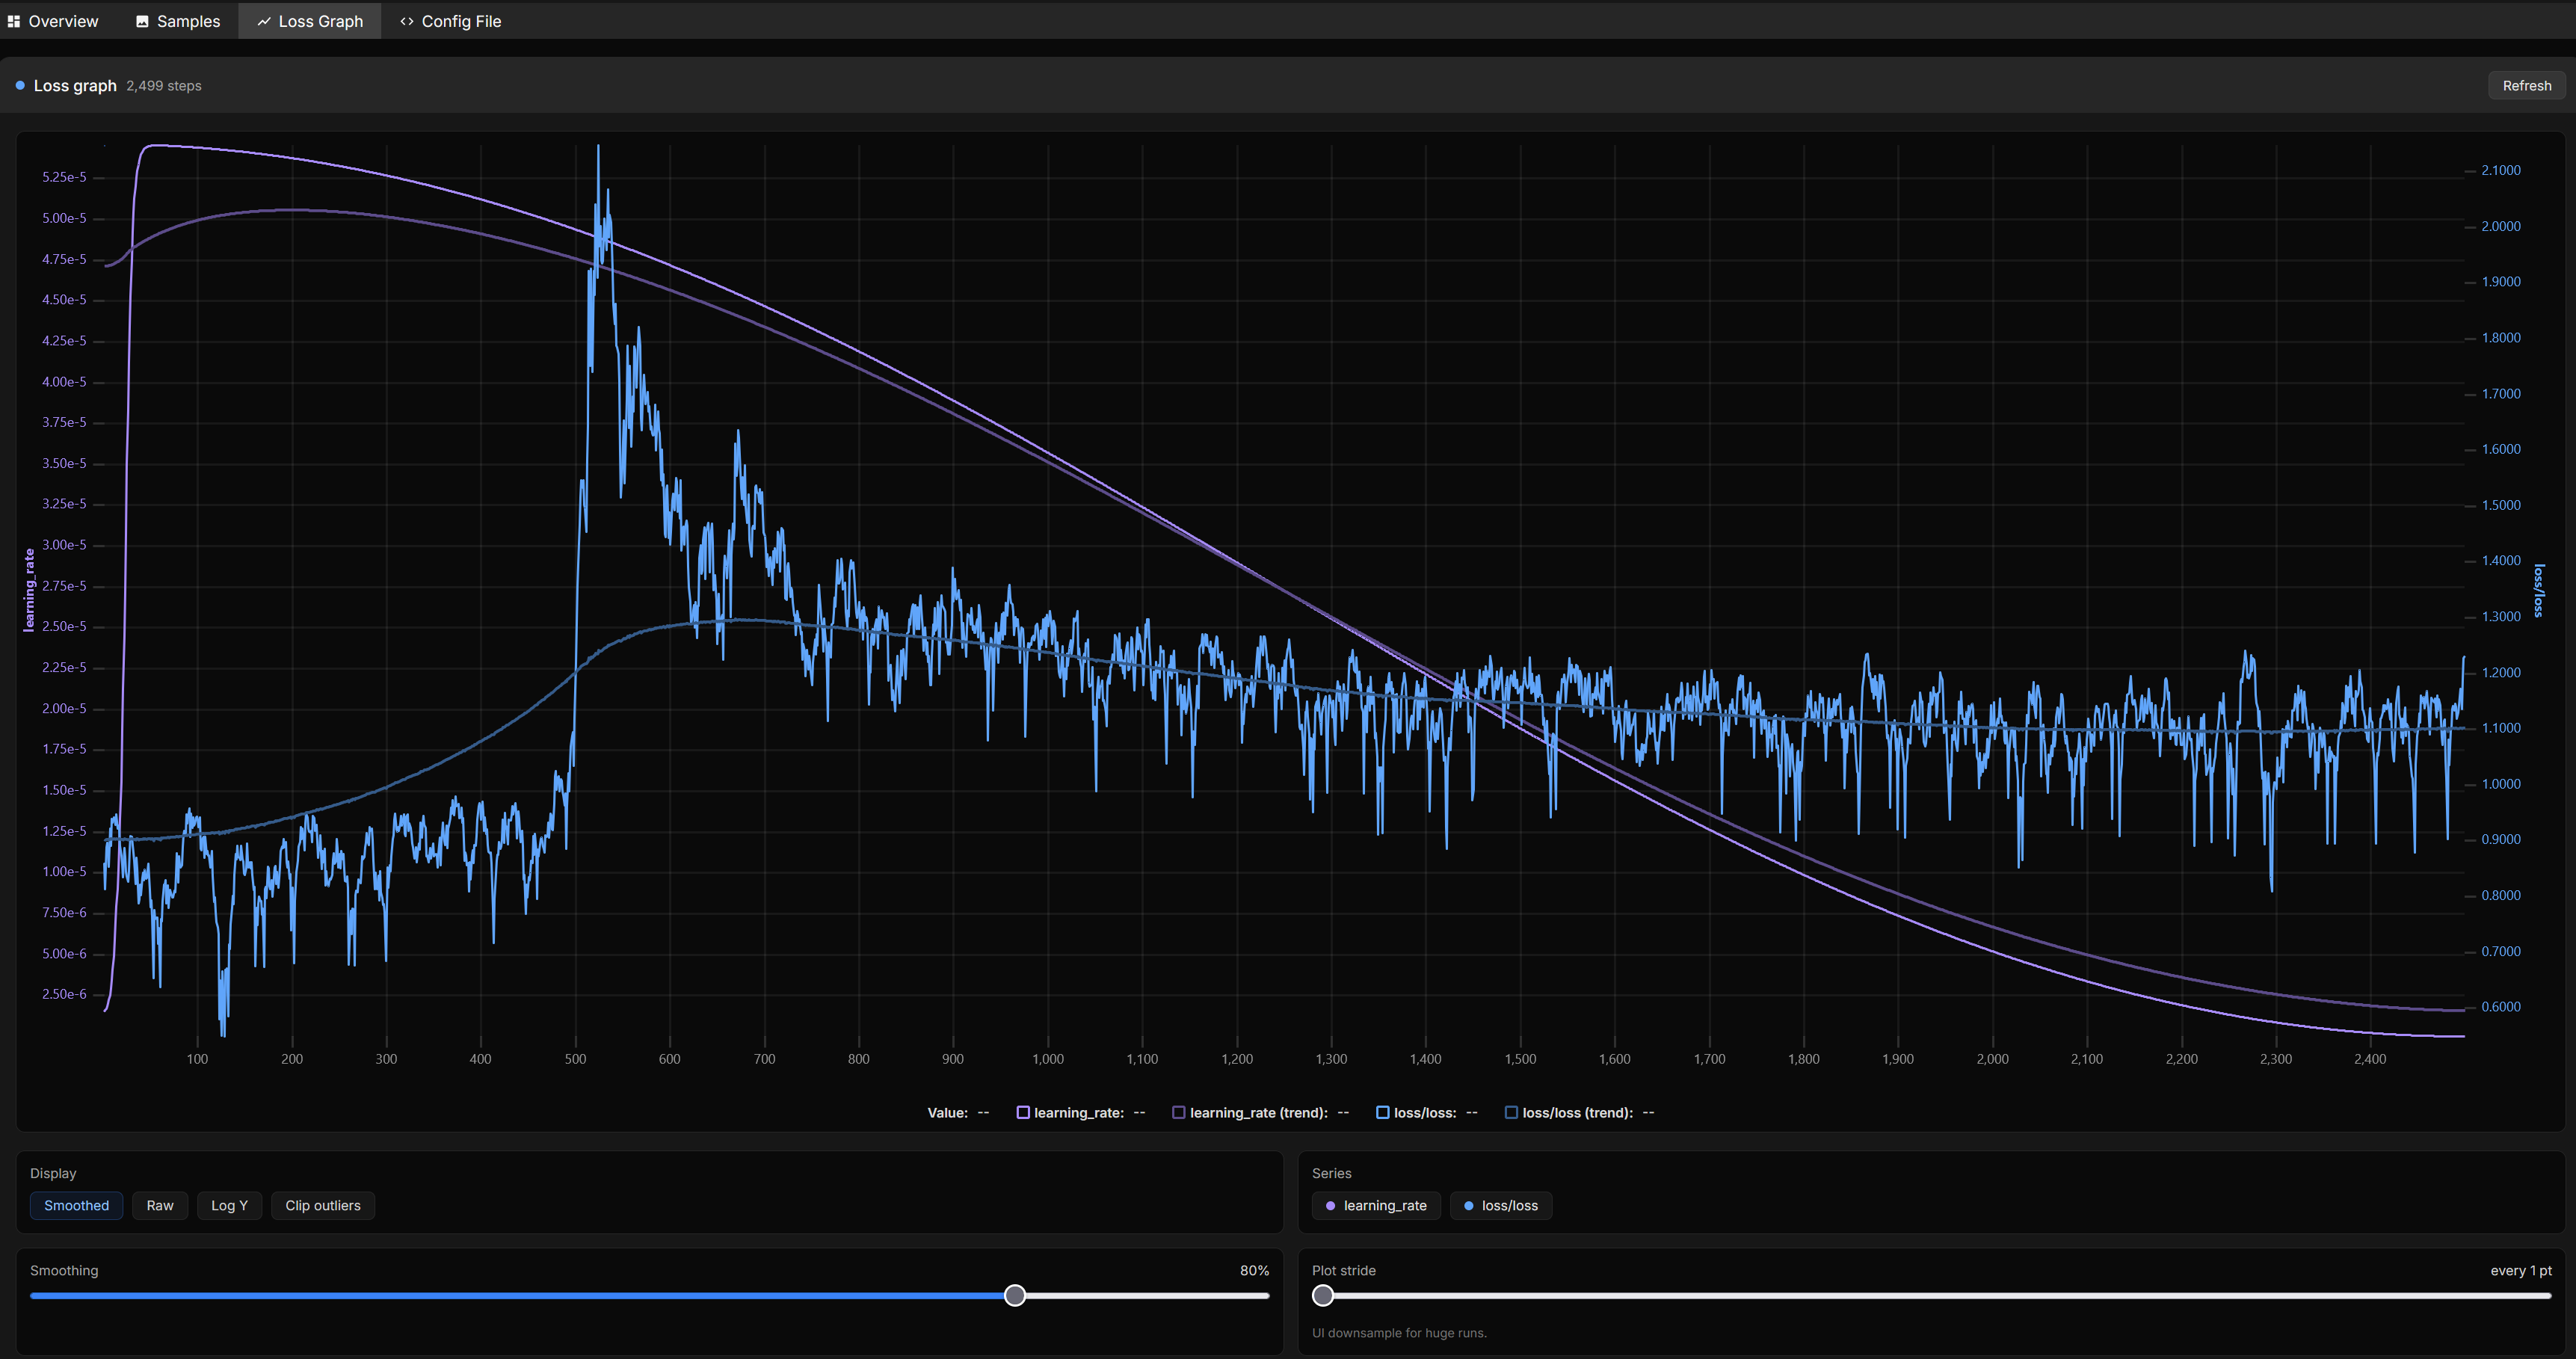Click the learning_rate left axis title
2576x1359 pixels.
pos(29,590)
